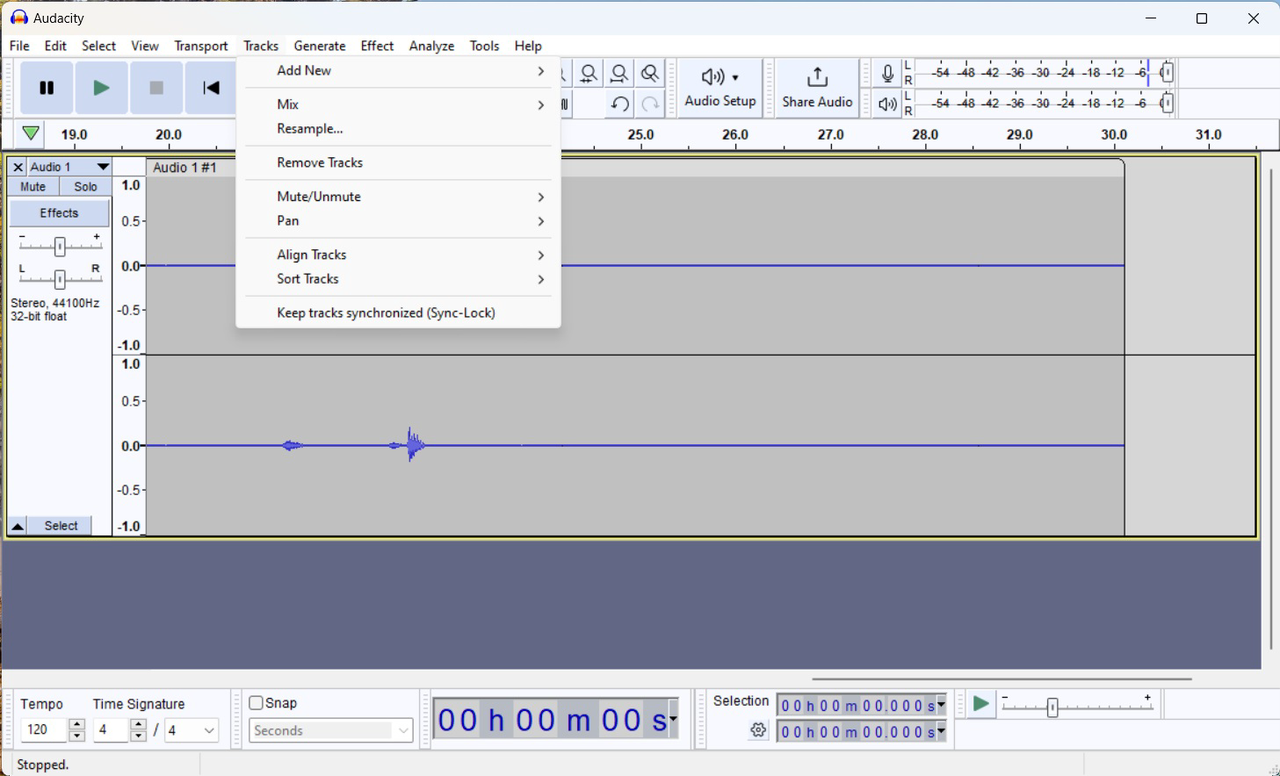Click the play-at-speed slider handle
Viewport: 1280px width, 776px height.
pos(1053,707)
